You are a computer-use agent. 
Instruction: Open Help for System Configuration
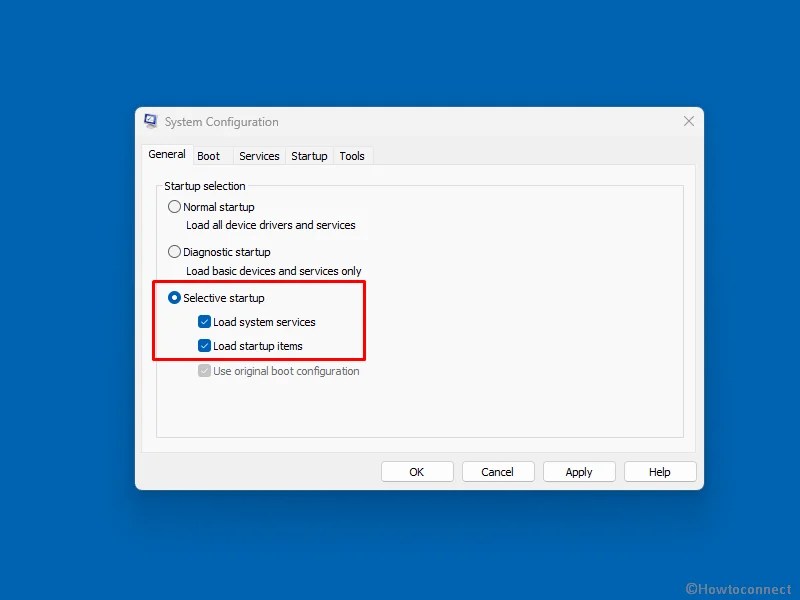coord(660,471)
